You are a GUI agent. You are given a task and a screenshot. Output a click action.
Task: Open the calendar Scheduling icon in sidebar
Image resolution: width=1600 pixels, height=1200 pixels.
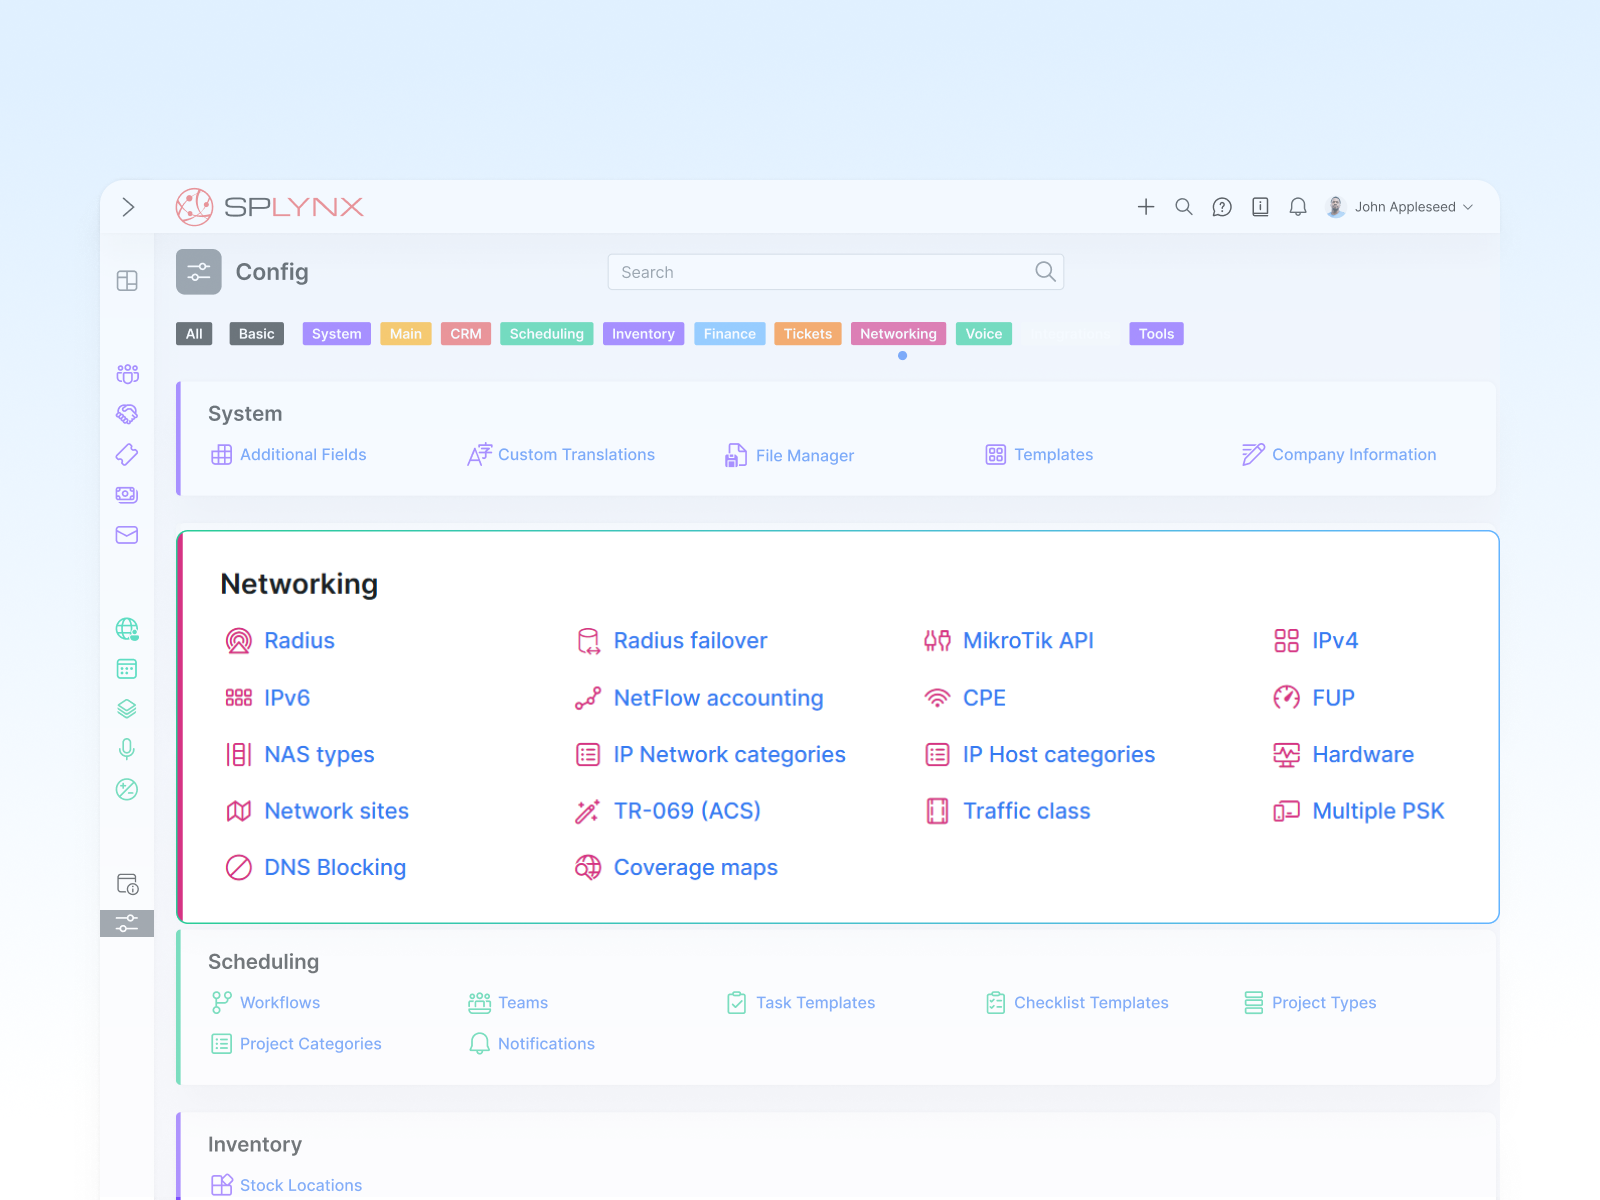tap(127, 669)
